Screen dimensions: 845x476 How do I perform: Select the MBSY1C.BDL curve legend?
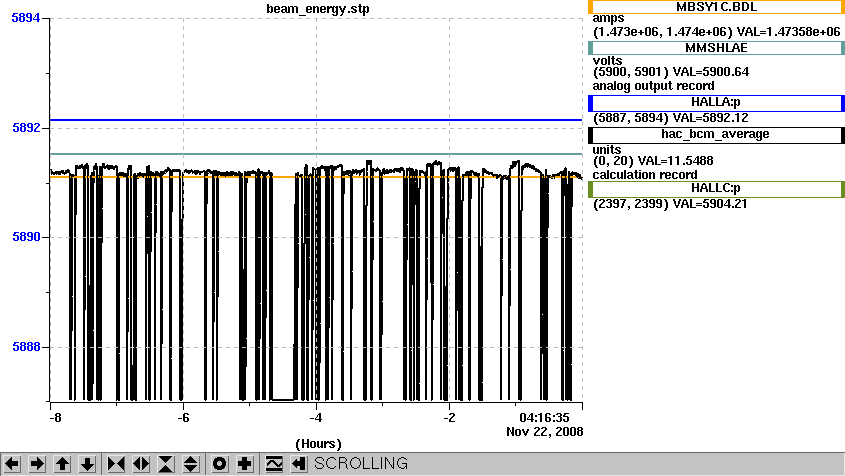(716, 7)
